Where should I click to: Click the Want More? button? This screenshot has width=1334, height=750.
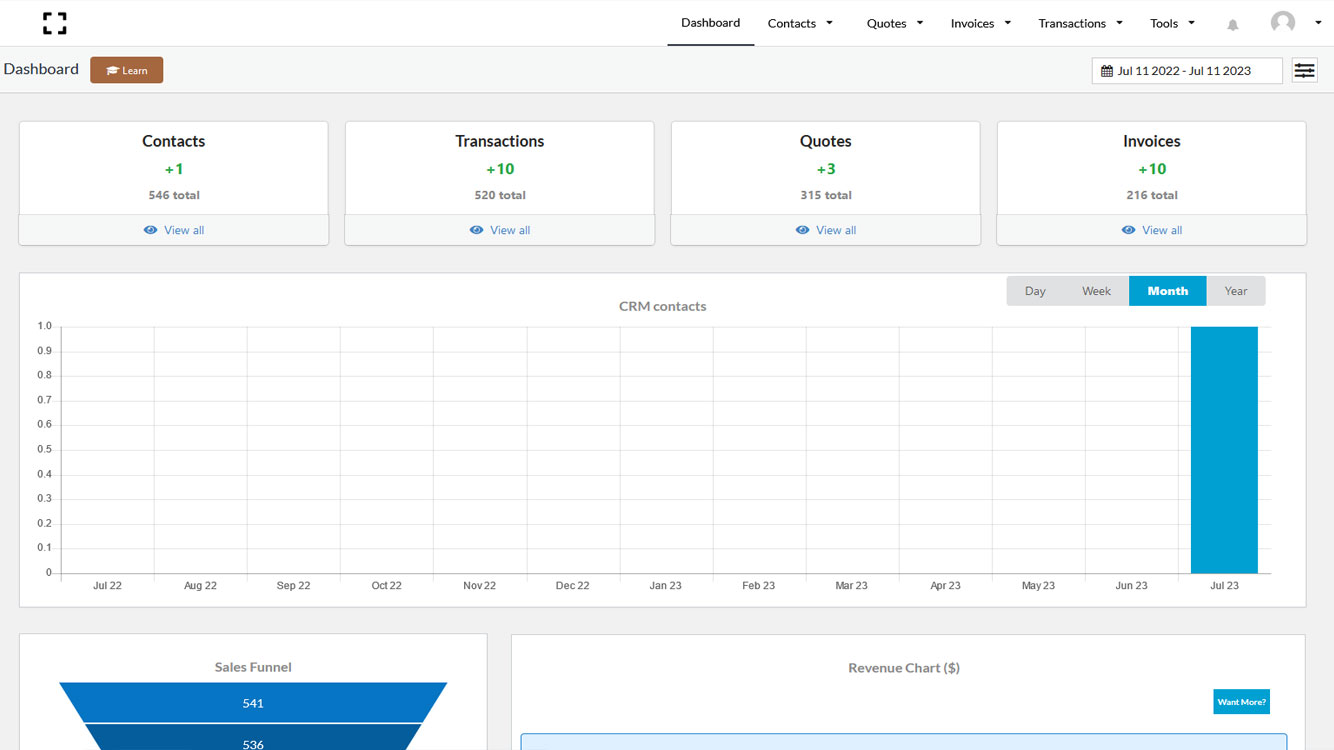[x=1241, y=702]
